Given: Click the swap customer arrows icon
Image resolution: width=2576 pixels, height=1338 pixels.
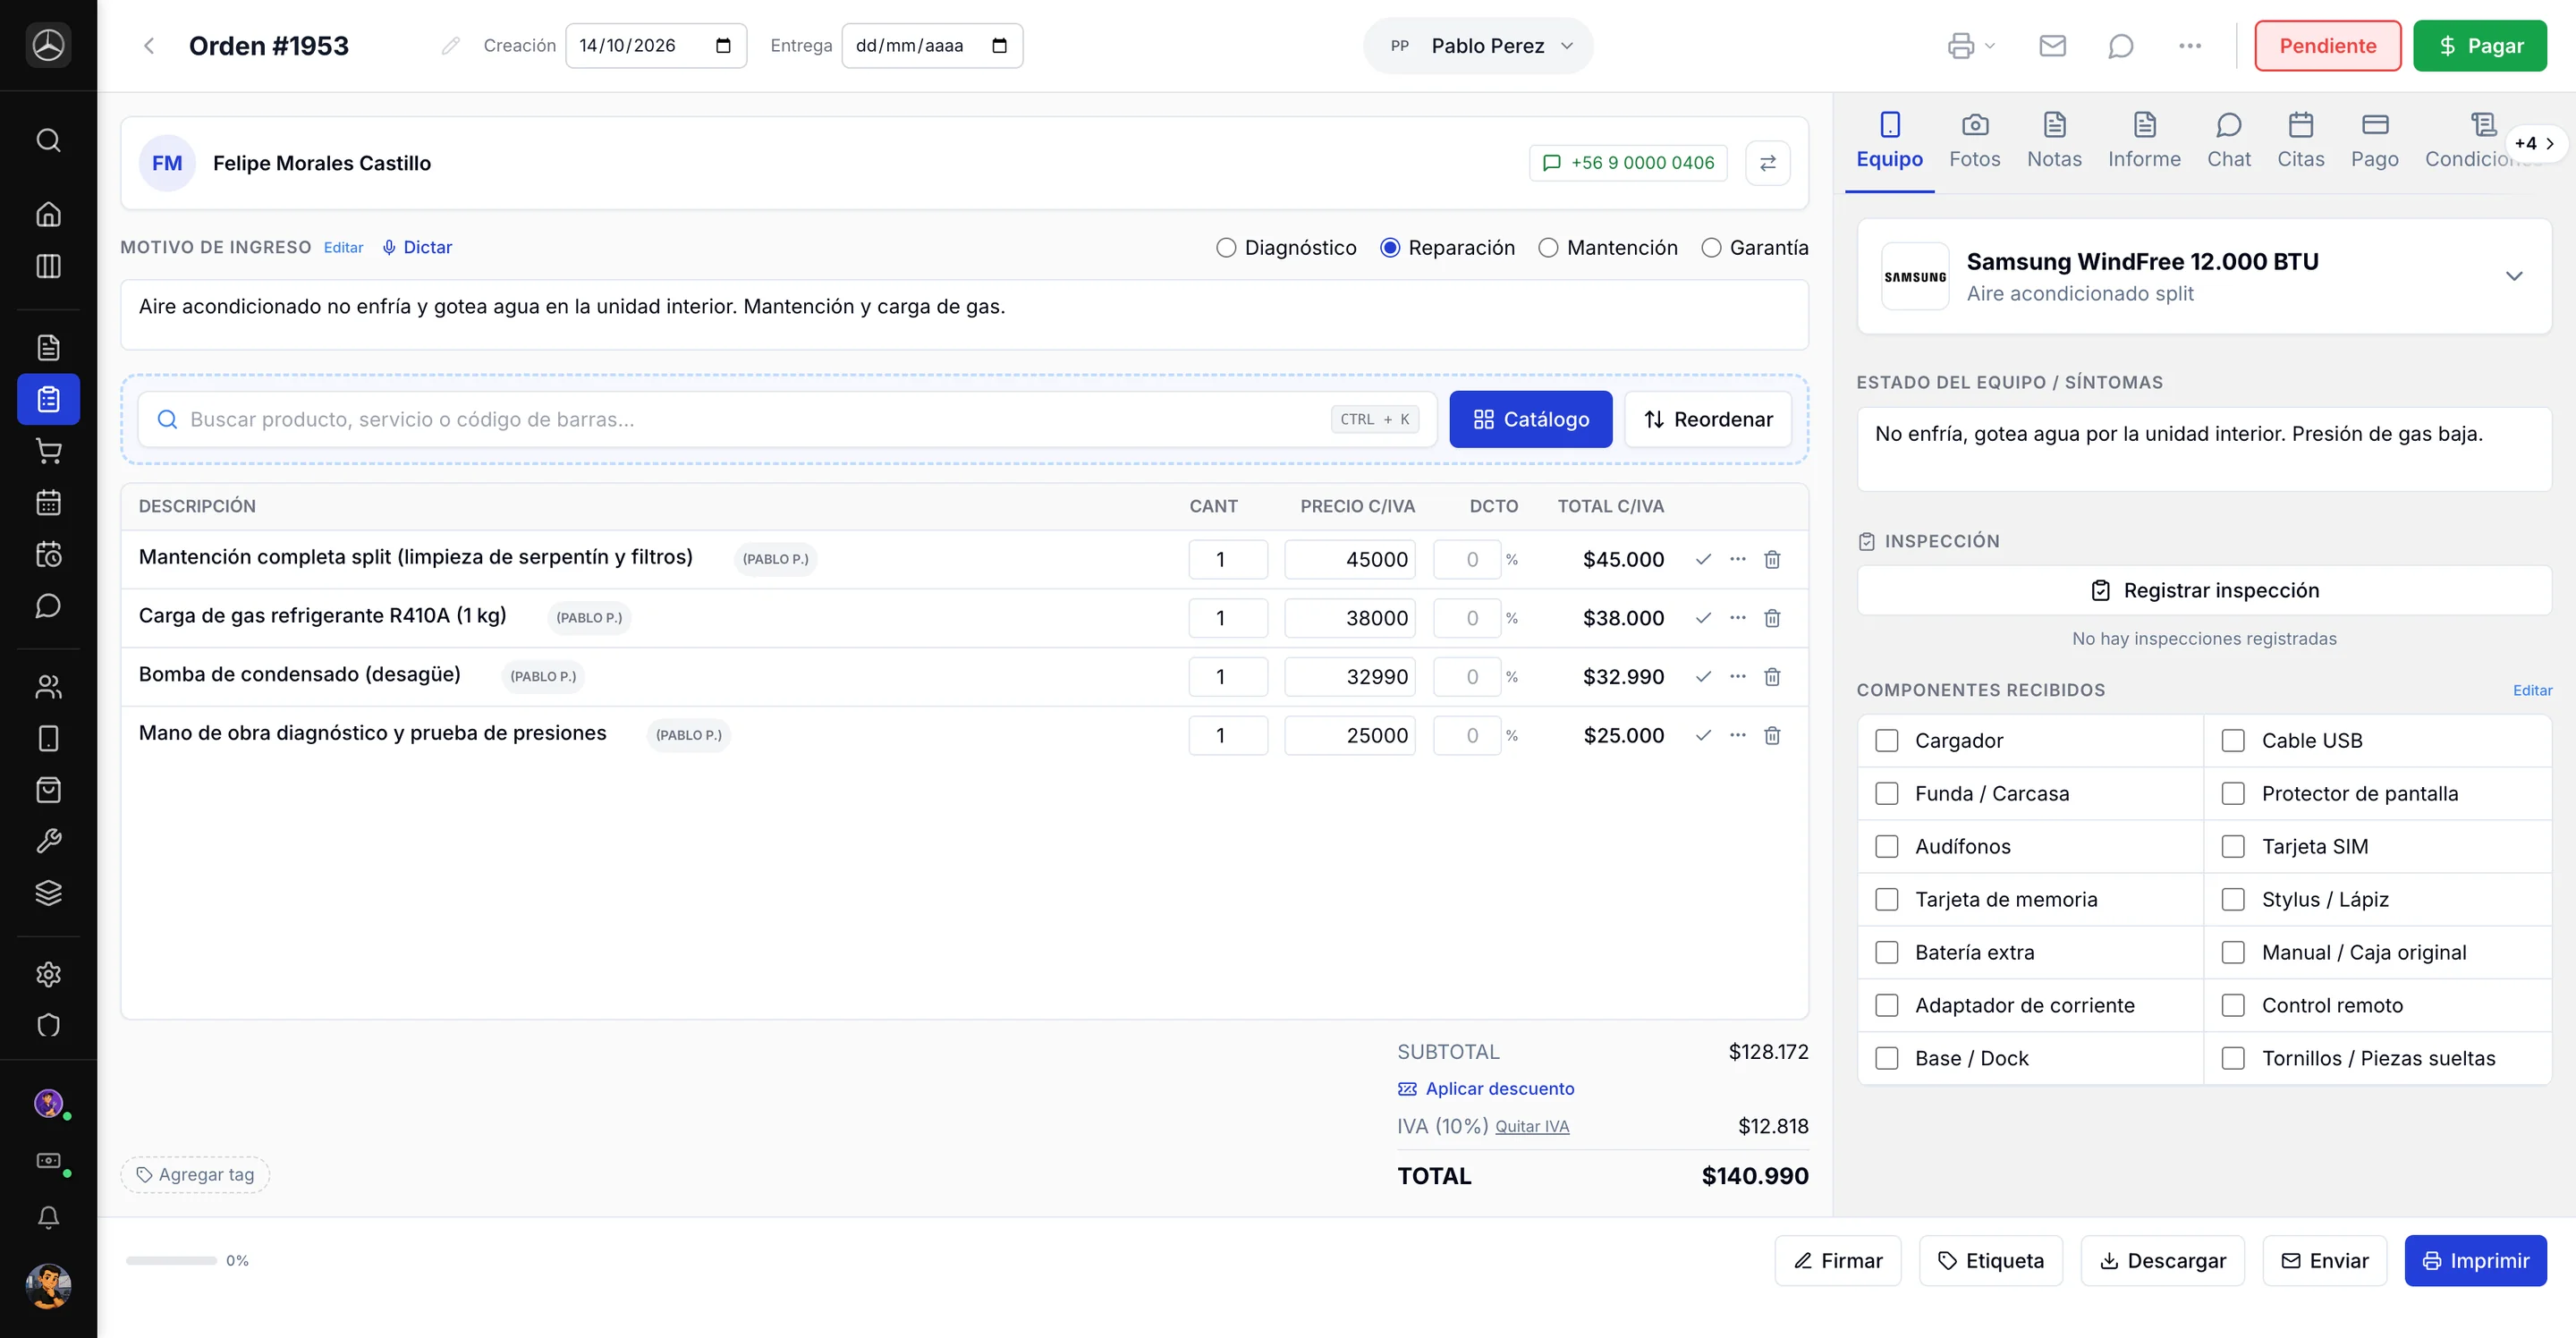Looking at the screenshot, I should [1768, 163].
